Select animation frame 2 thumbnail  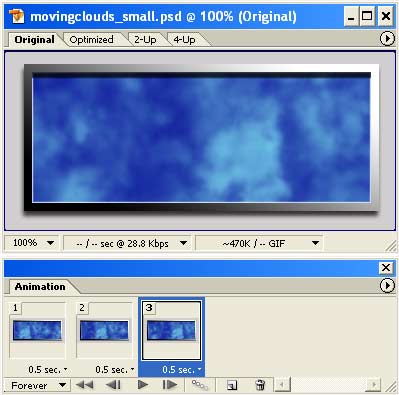tap(104, 330)
